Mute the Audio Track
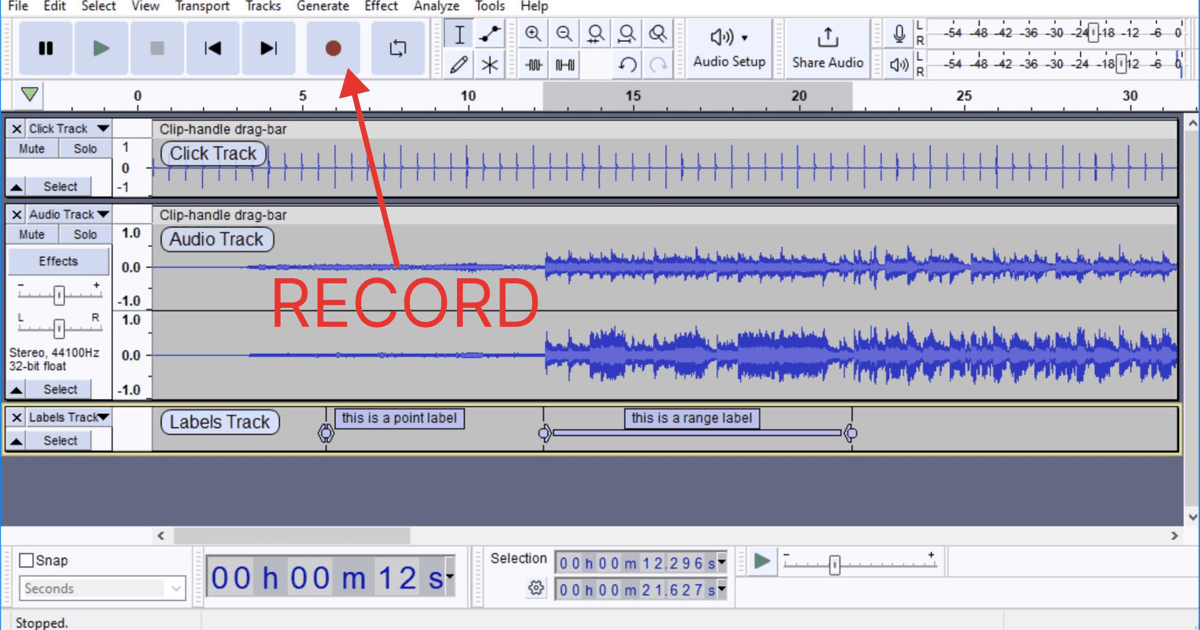The image size is (1200, 630). pyautogui.click(x=31, y=233)
